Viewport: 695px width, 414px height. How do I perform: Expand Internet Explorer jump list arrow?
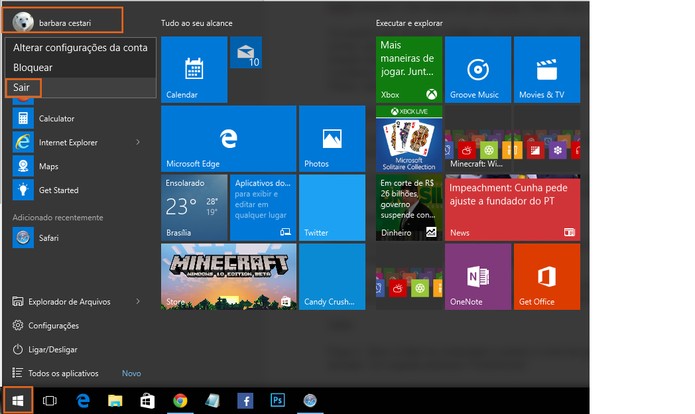(x=138, y=142)
